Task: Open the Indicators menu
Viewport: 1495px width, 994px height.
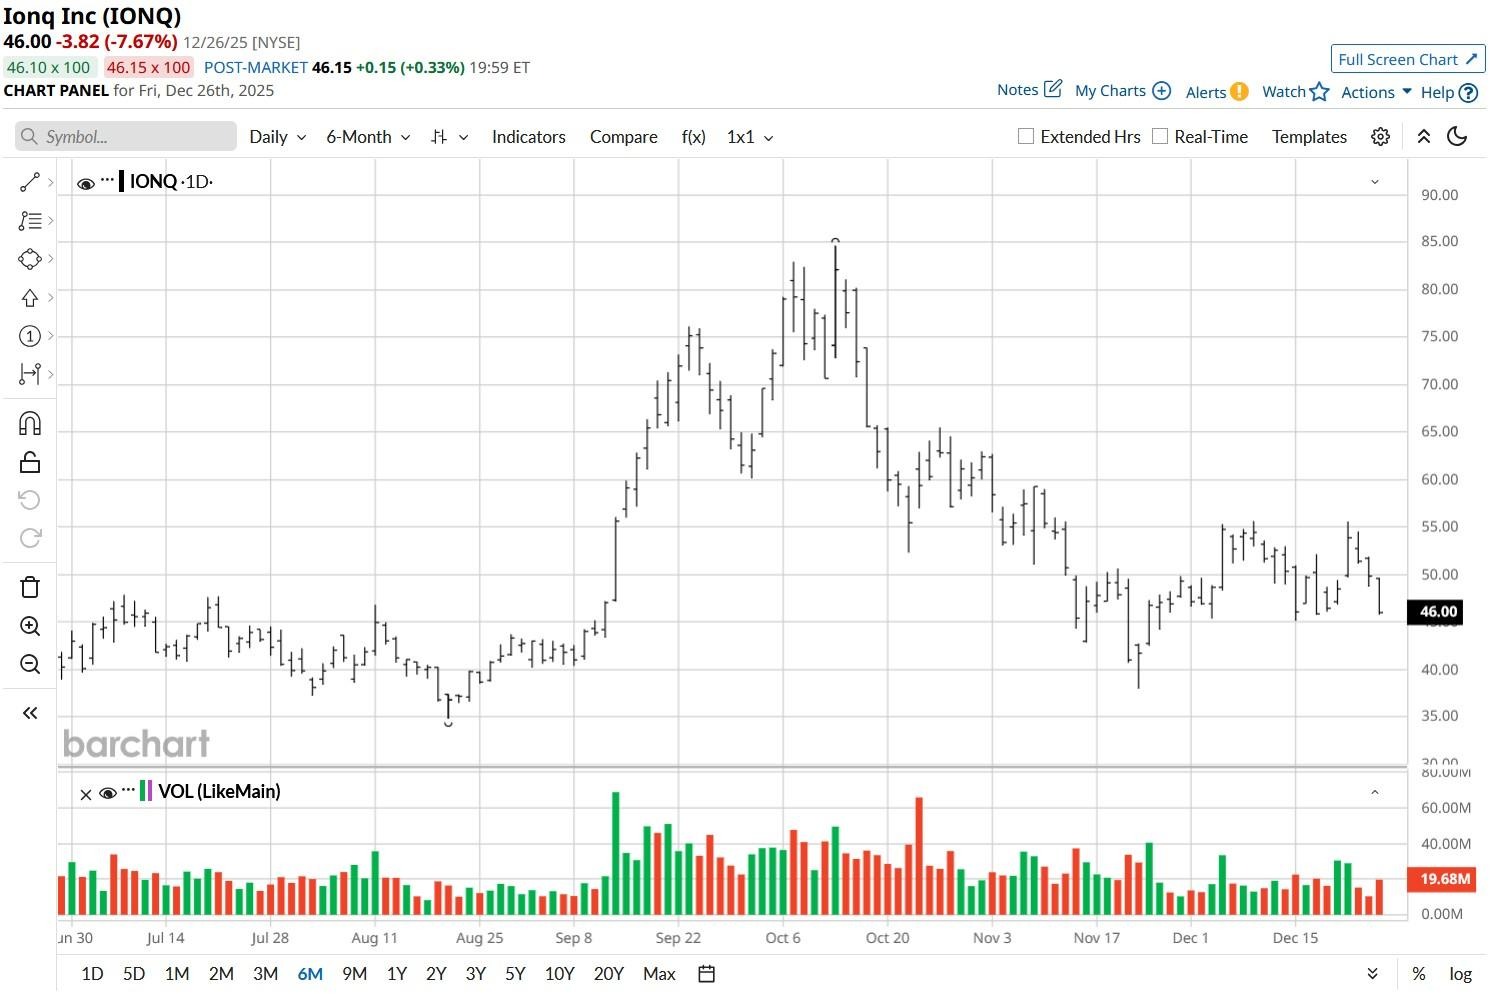Action: point(529,137)
